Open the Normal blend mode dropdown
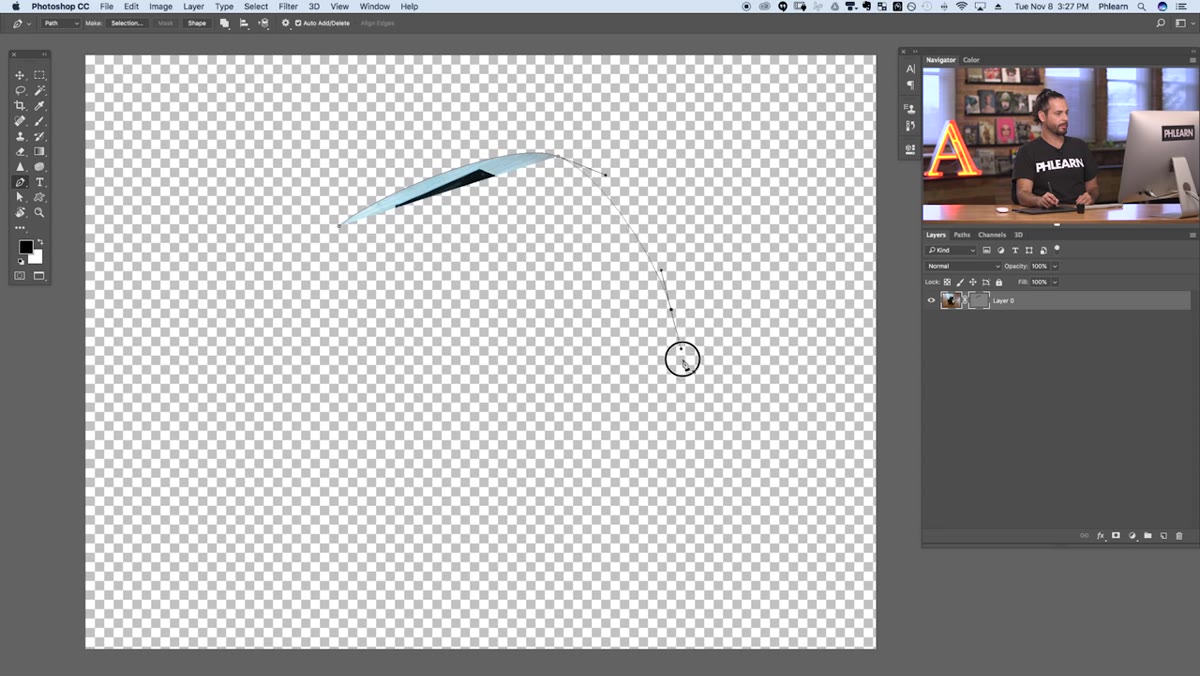Image resolution: width=1200 pixels, height=676 pixels. 963,266
